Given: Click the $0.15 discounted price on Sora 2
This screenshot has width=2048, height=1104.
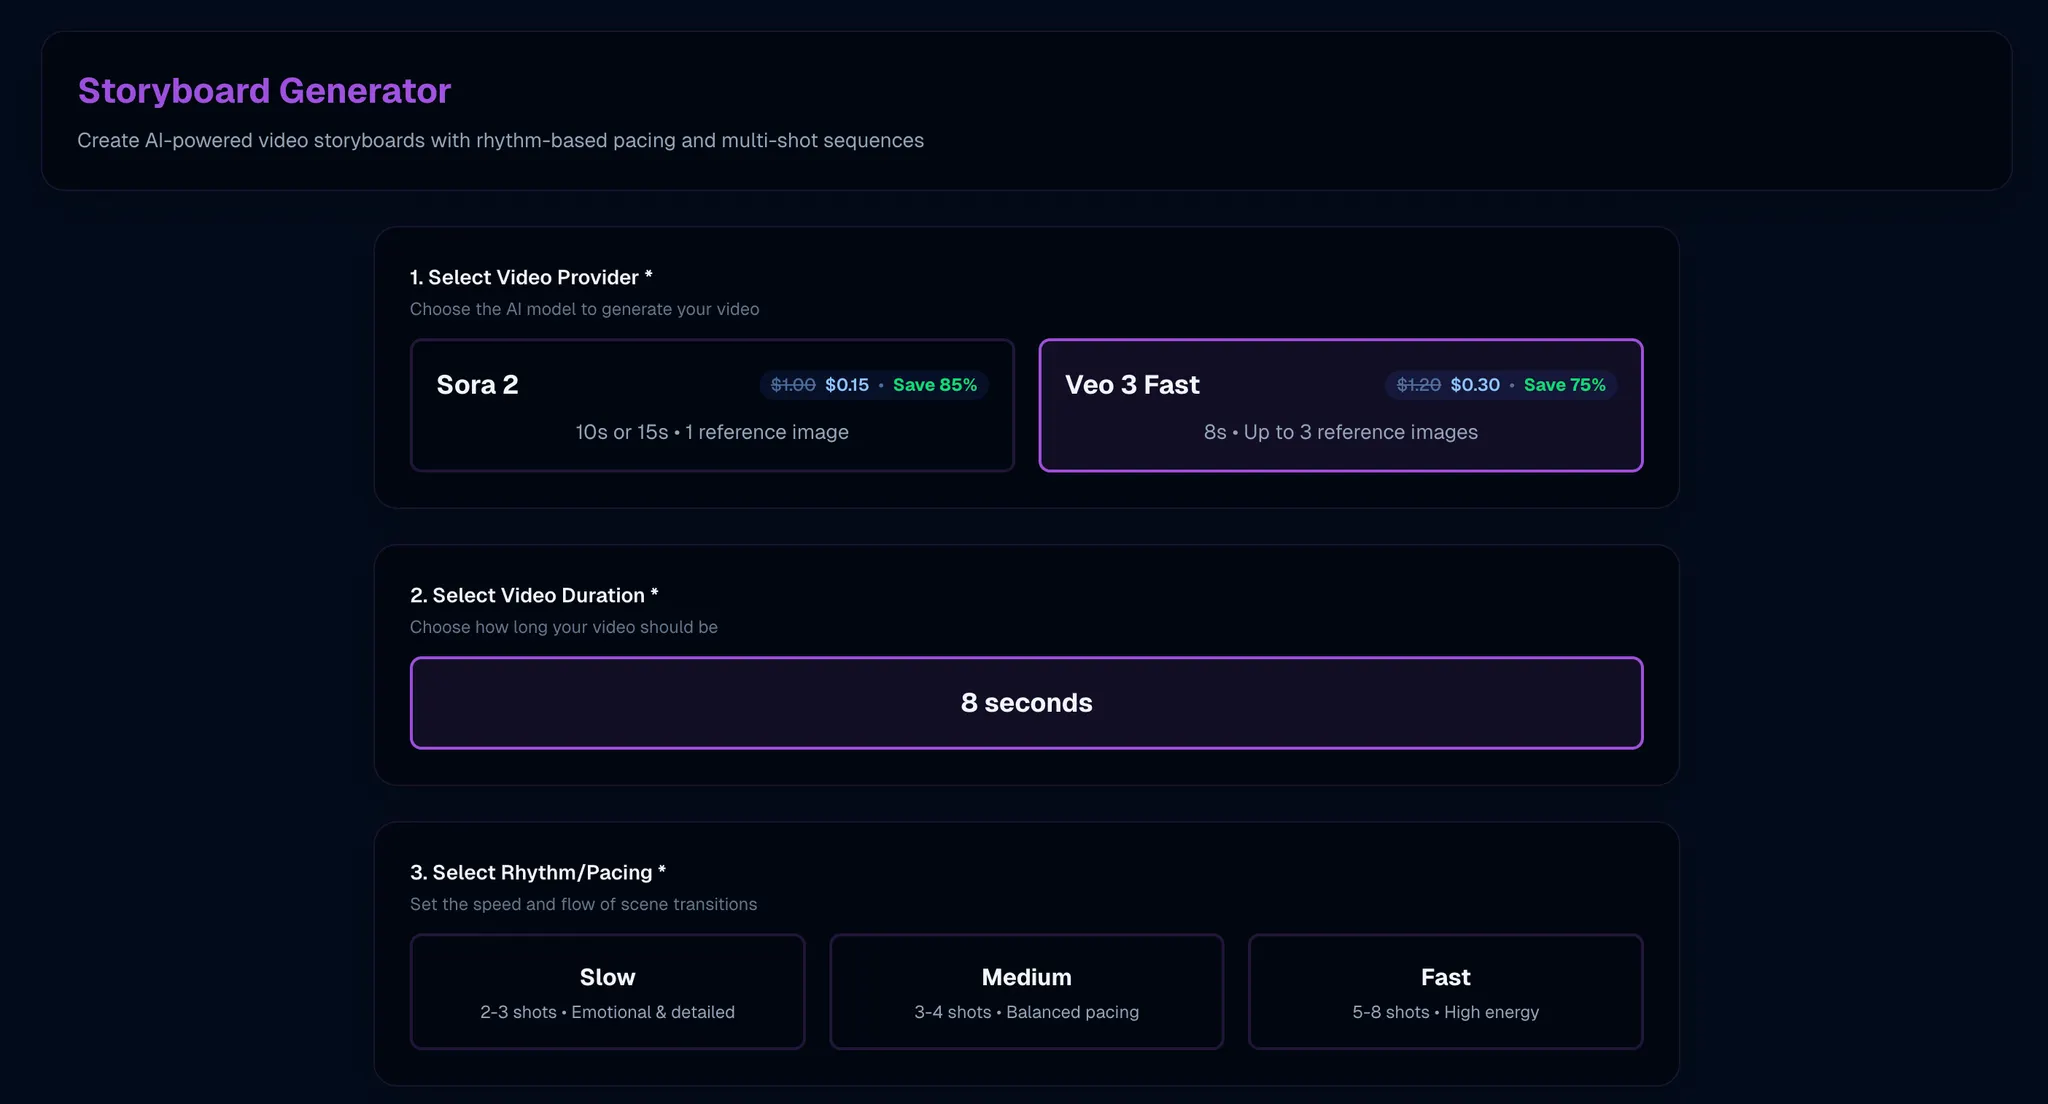Looking at the screenshot, I should click(x=847, y=385).
